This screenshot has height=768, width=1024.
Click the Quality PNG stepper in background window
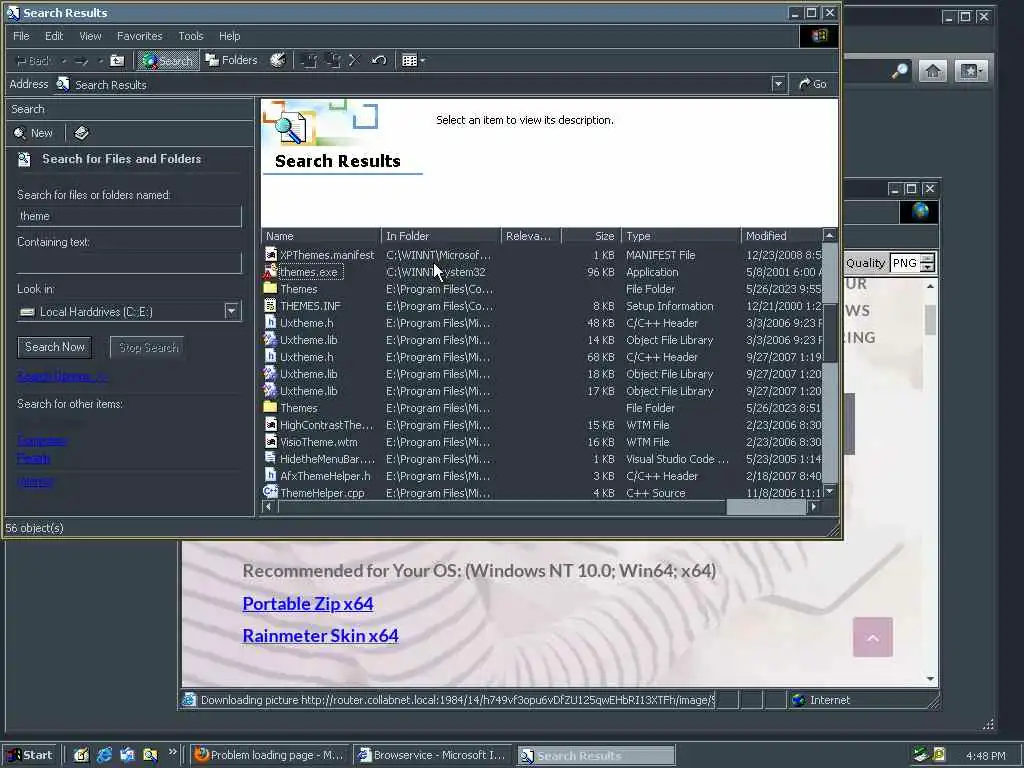(927, 263)
